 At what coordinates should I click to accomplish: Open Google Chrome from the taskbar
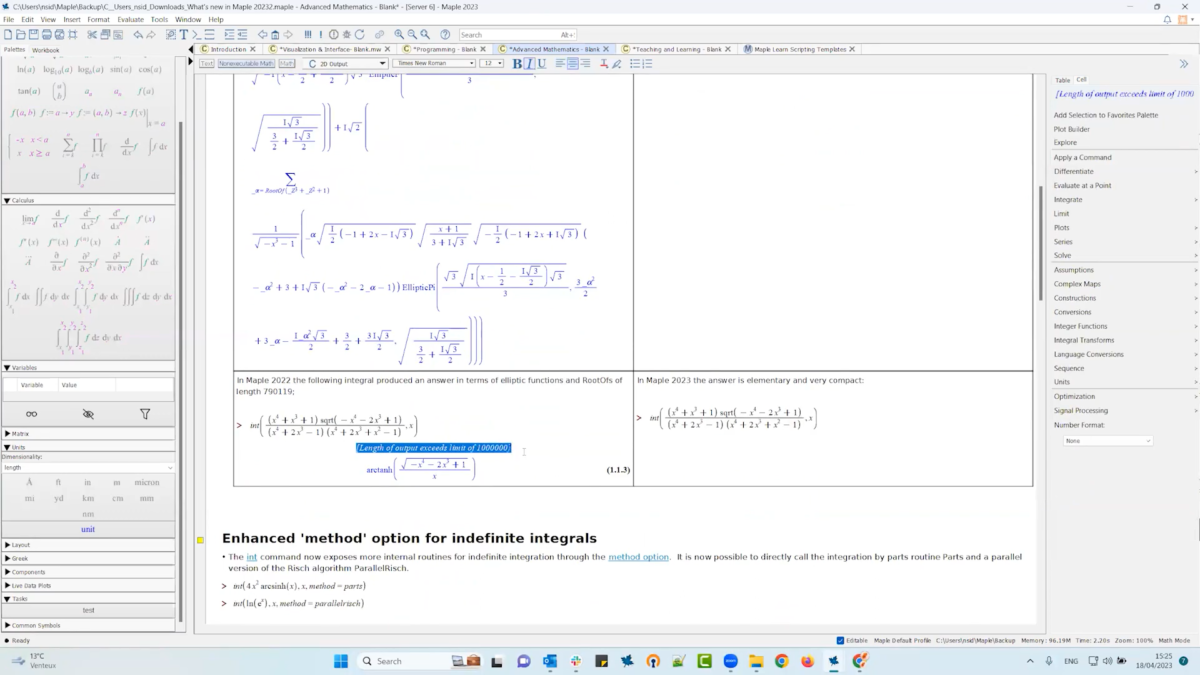pyautogui.click(x=781, y=661)
